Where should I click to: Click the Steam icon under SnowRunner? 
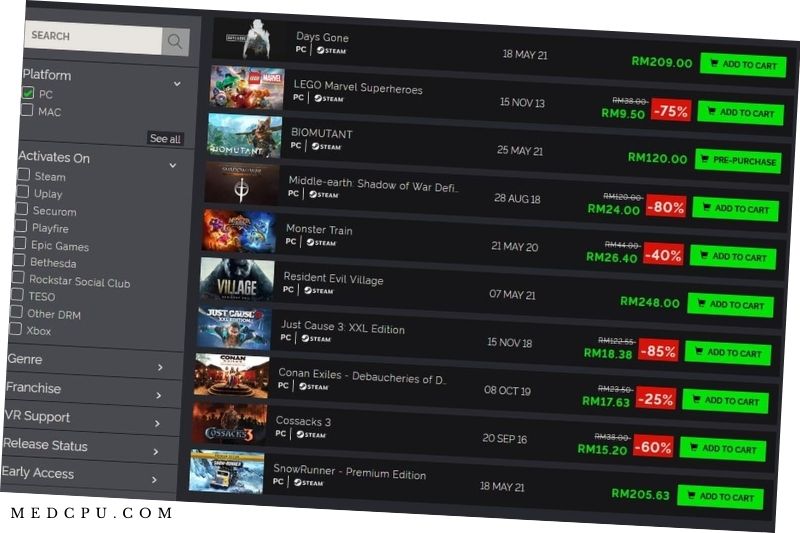coord(308,483)
